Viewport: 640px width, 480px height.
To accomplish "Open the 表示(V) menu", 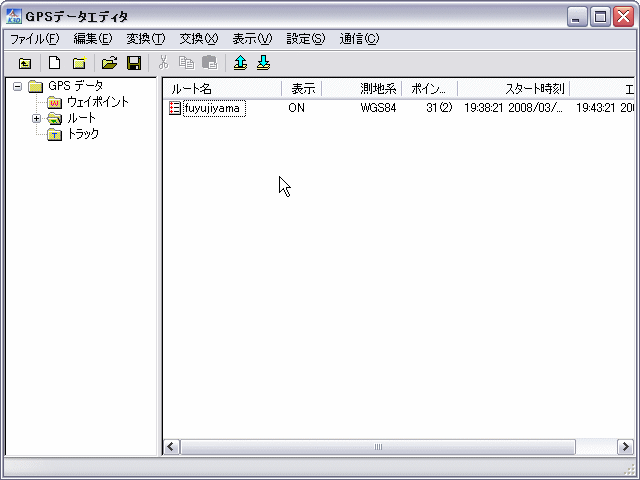I will (x=252, y=39).
